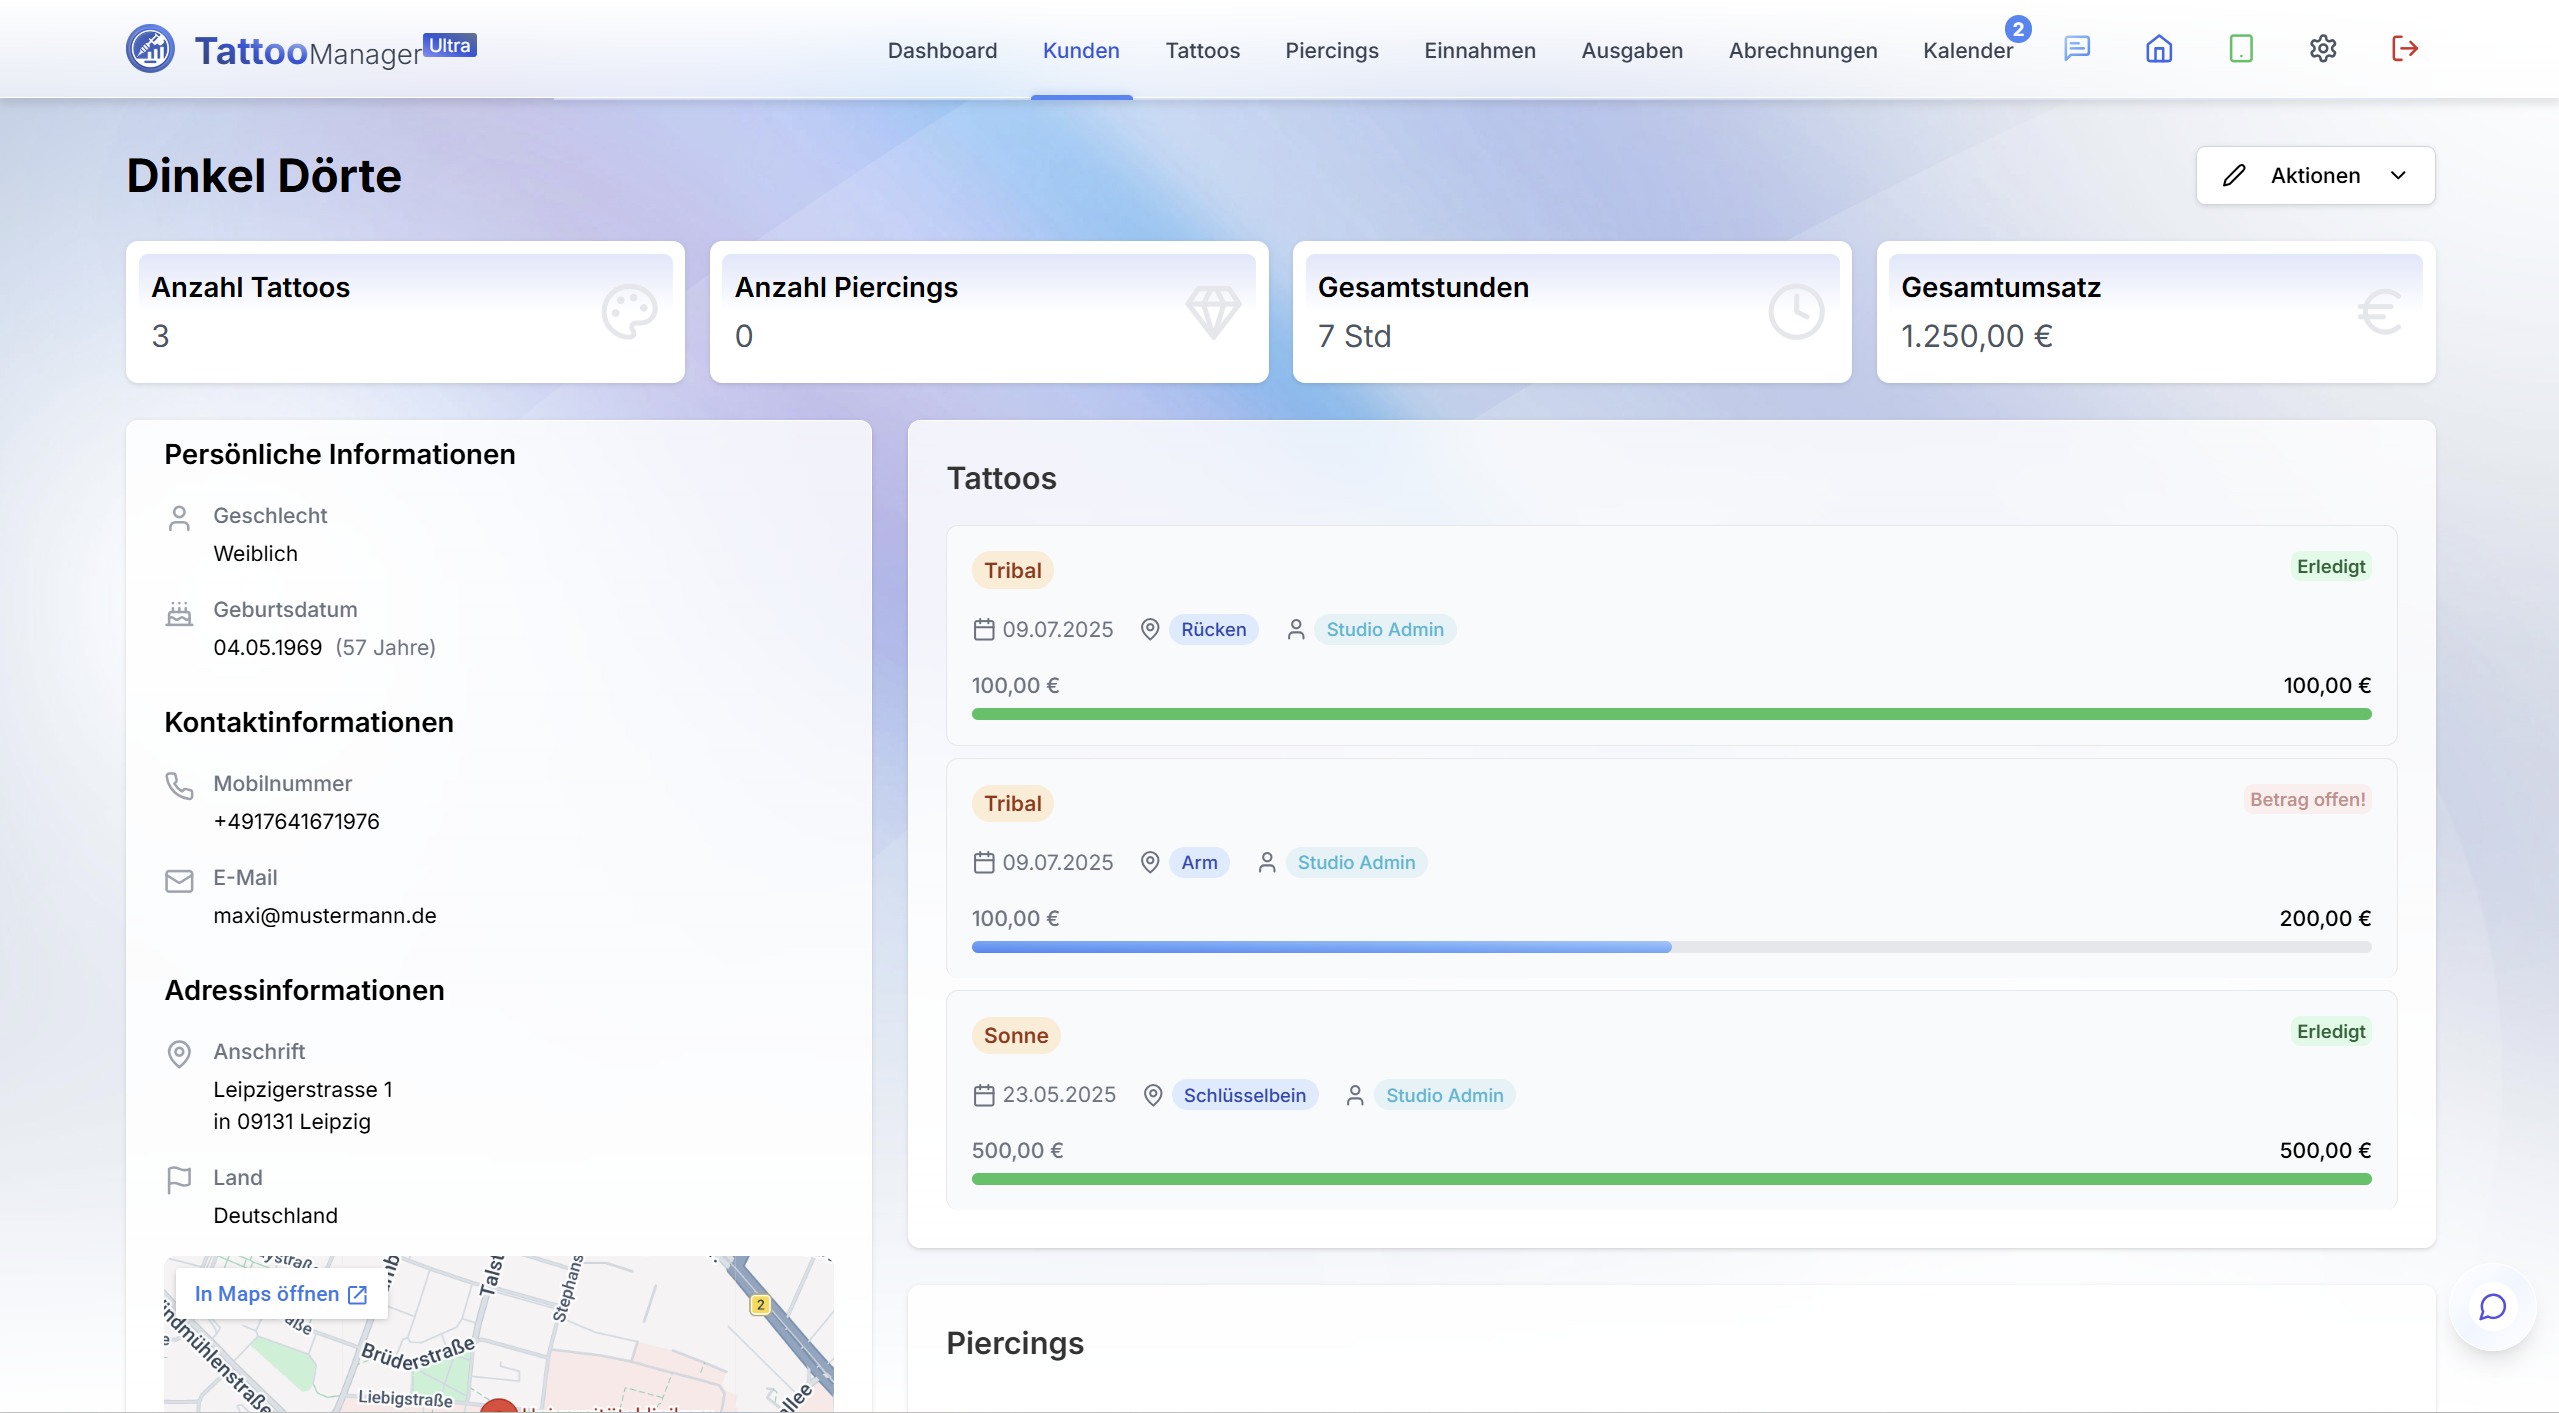The image size is (2559, 1413).
Task: Click the Kalender notification badge showing 2
Action: pyautogui.click(x=2018, y=29)
